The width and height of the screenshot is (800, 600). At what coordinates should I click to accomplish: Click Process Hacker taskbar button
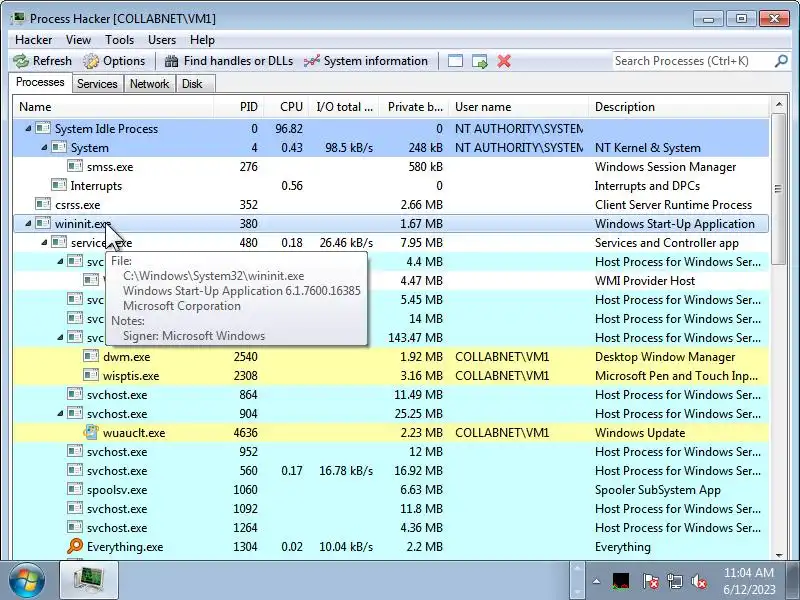[x=89, y=580]
